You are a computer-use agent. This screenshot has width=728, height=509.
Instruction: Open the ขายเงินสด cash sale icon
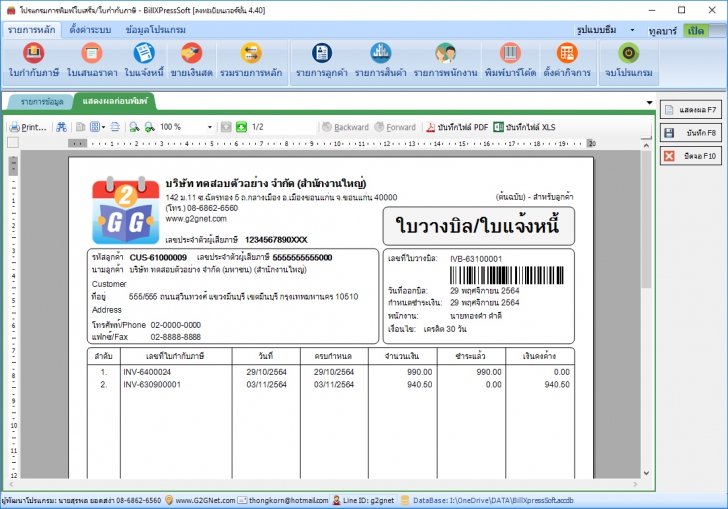pyautogui.click(x=191, y=60)
